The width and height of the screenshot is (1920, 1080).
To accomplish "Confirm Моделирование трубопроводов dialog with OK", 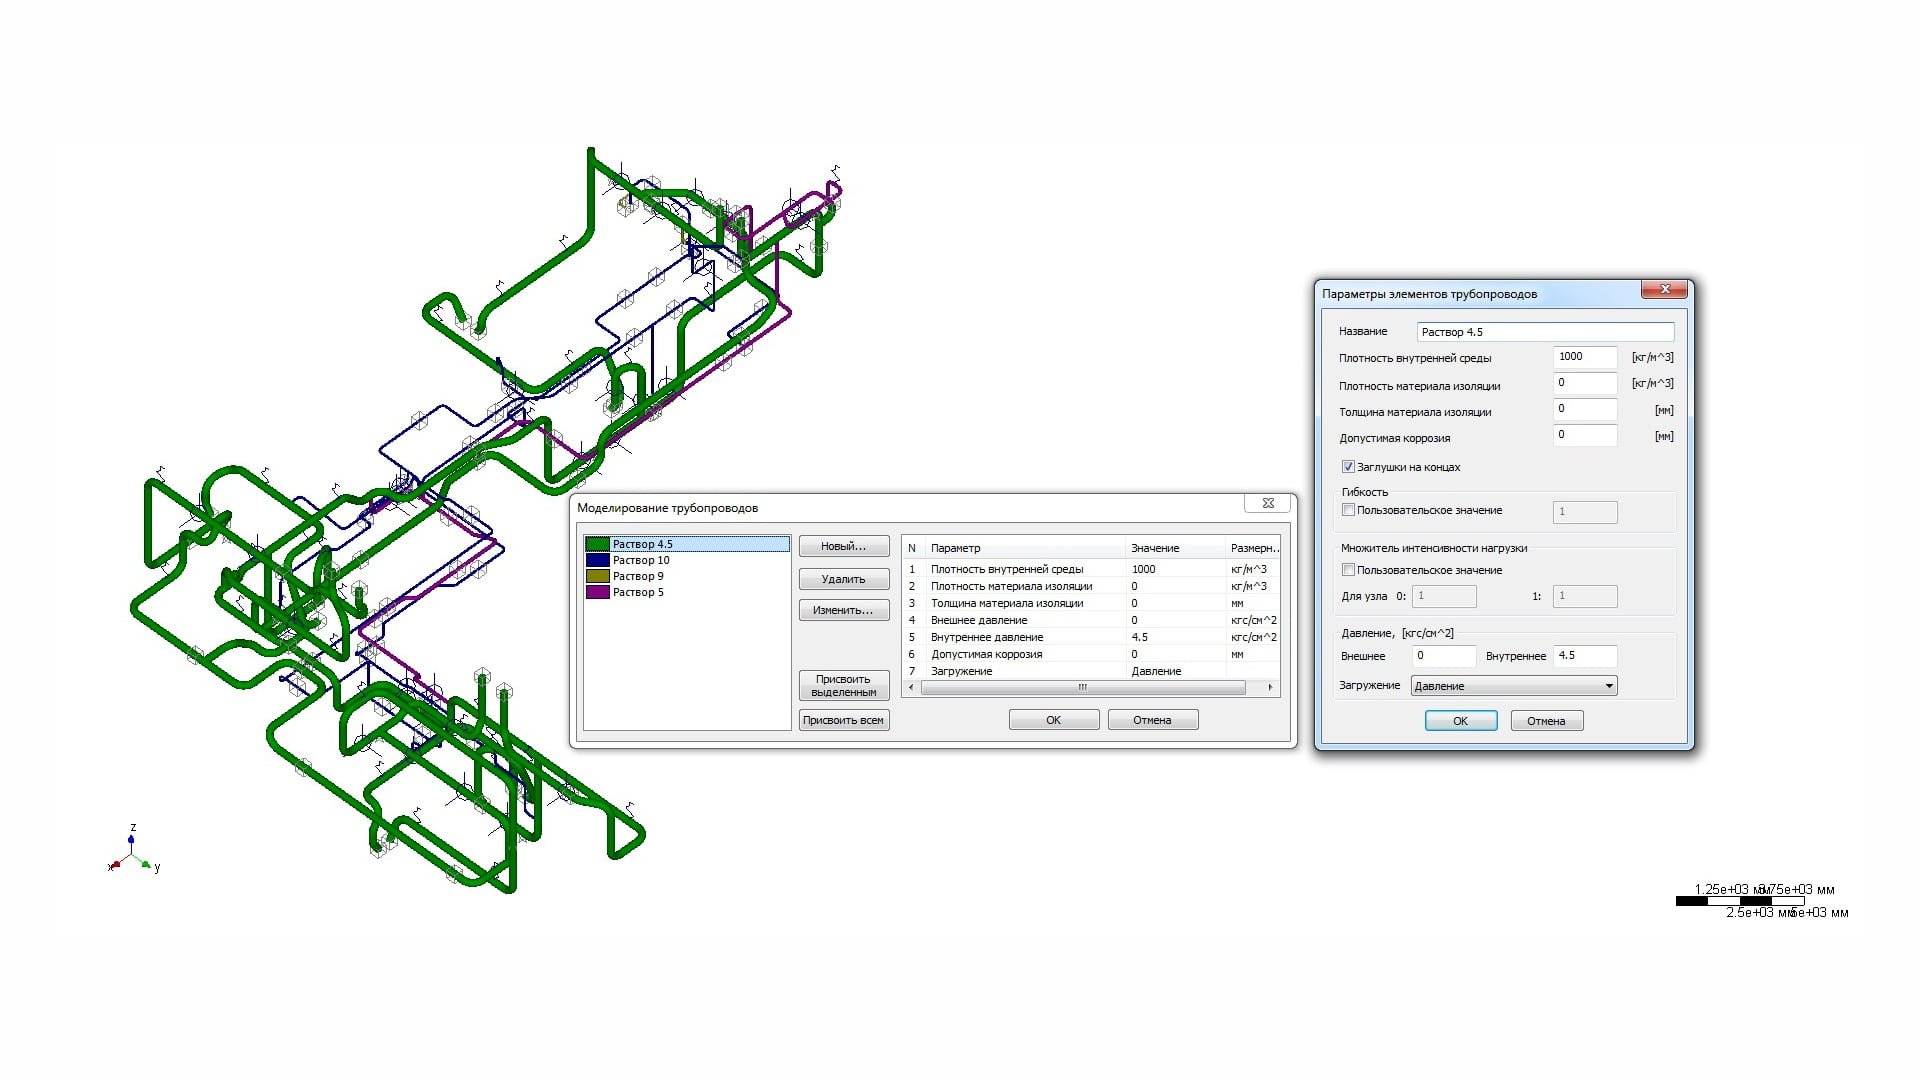I will click(x=1054, y=720).
